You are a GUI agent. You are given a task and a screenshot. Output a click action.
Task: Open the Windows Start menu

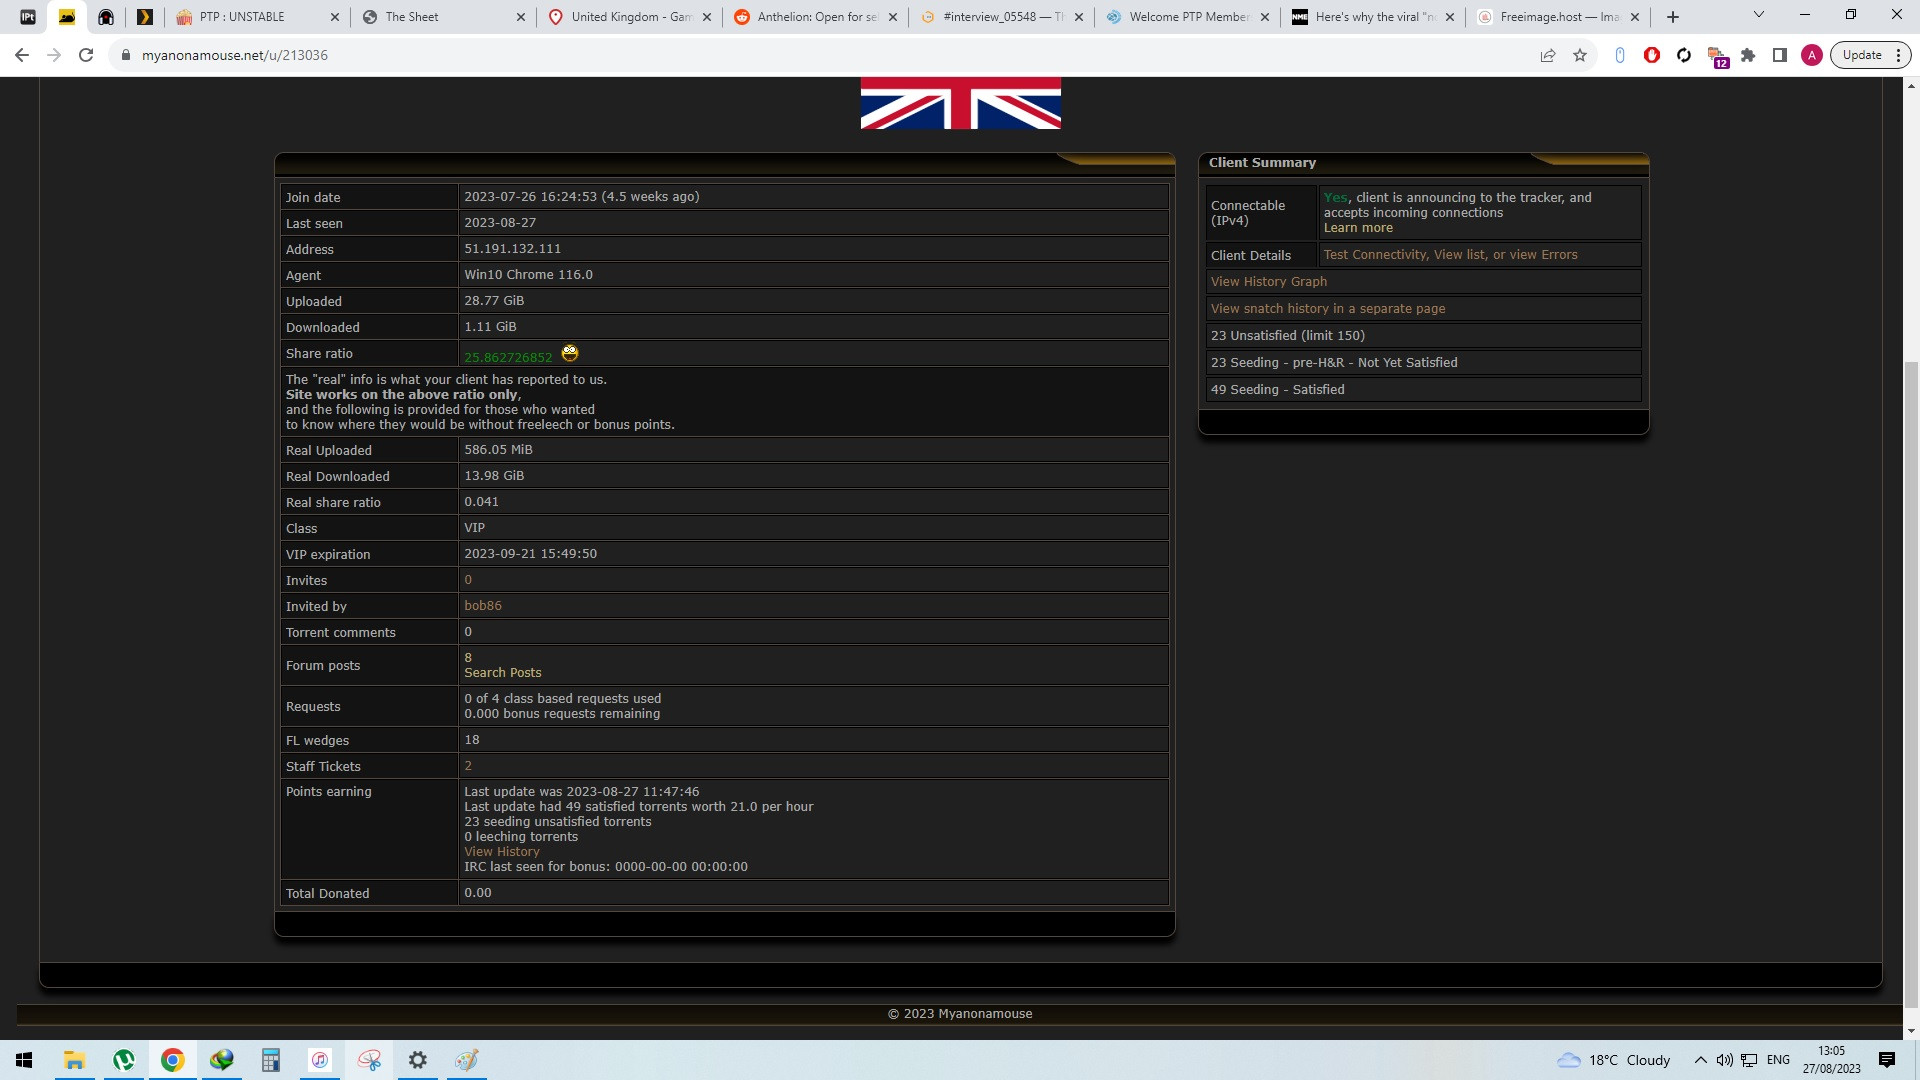[24, 1060]
